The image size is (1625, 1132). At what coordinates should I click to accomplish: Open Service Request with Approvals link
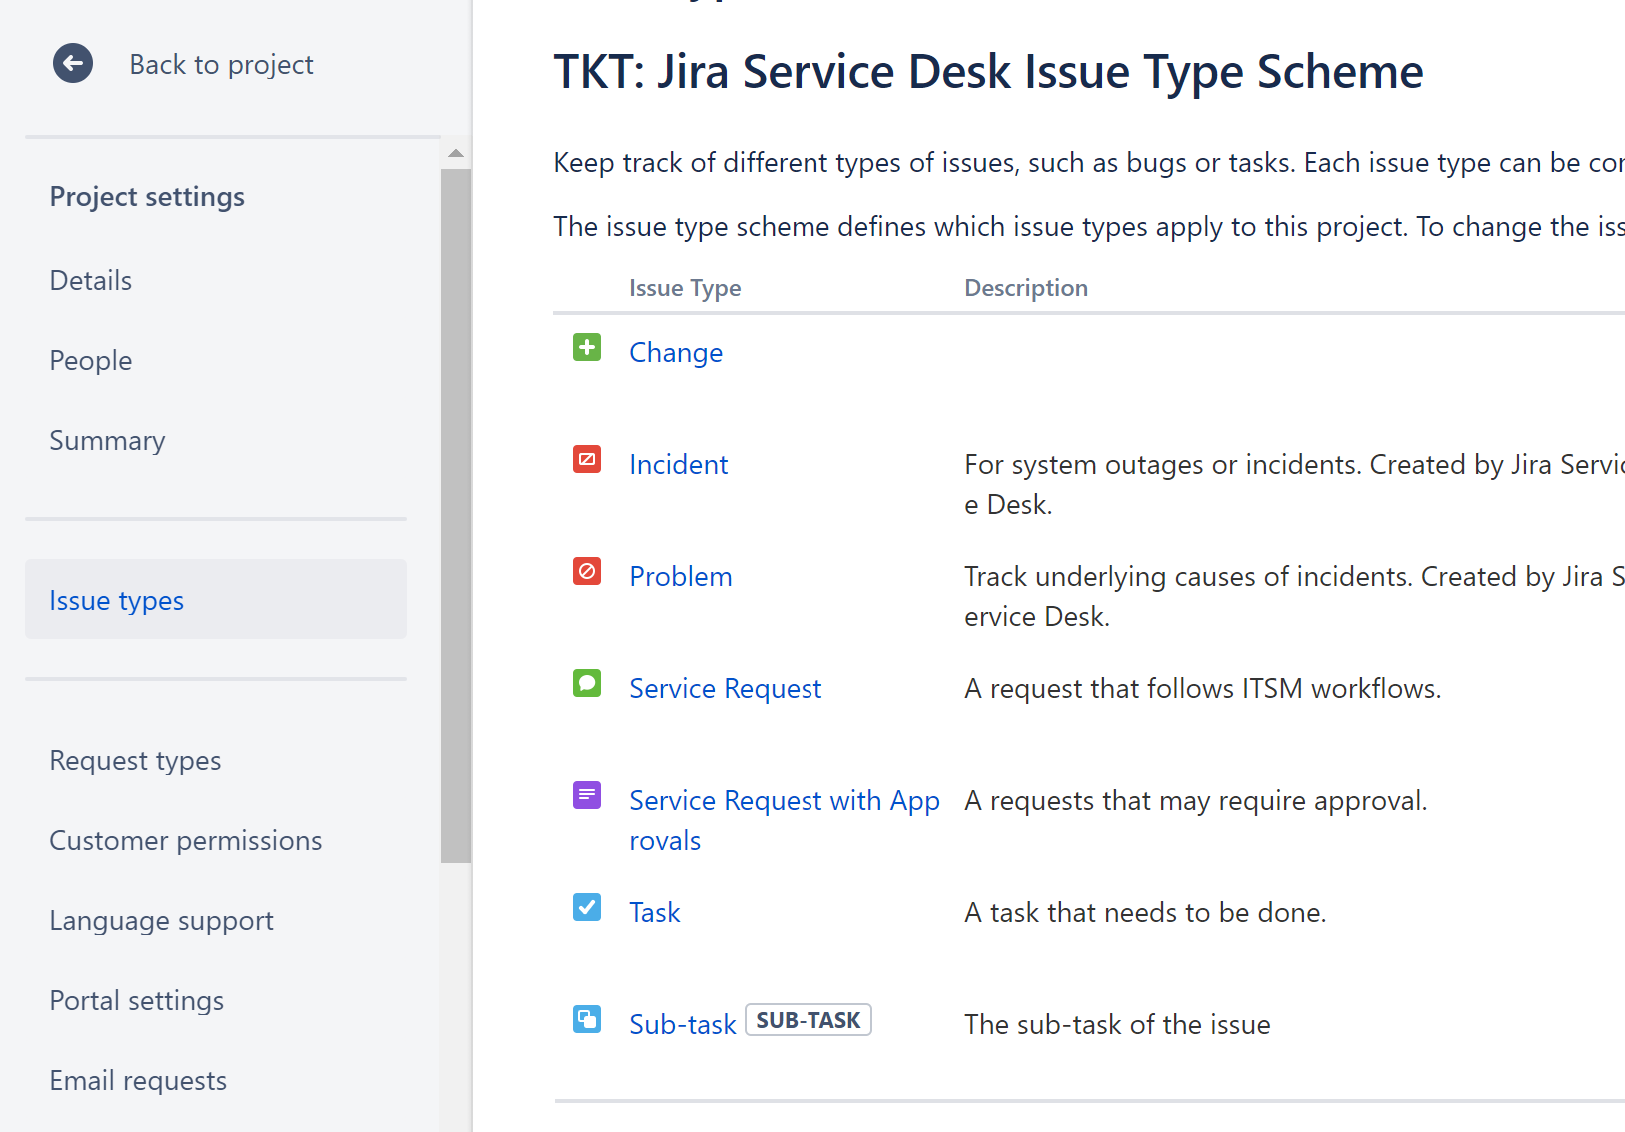pyautogui.click(x=785, y=821)
